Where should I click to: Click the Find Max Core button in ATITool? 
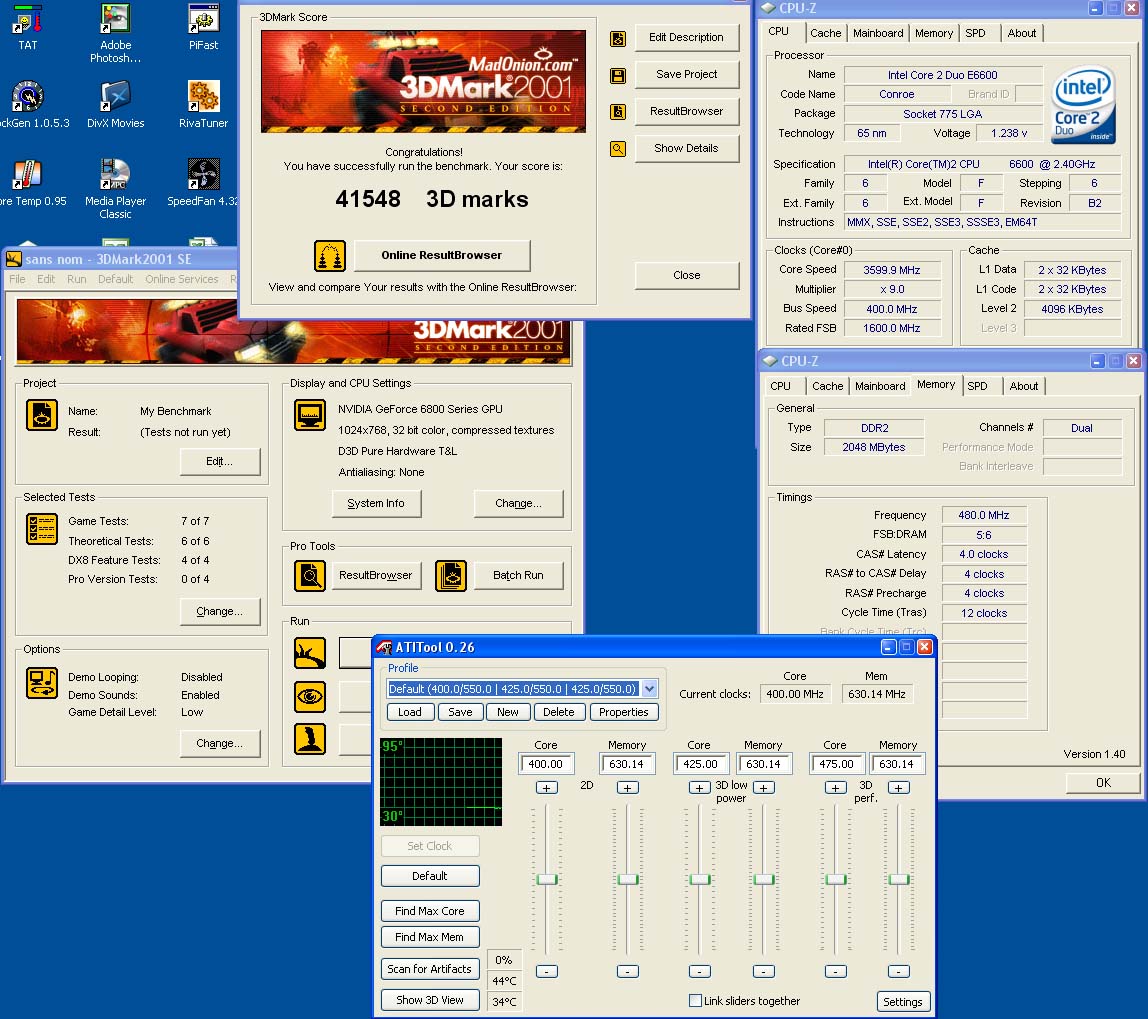coord(430,911)
